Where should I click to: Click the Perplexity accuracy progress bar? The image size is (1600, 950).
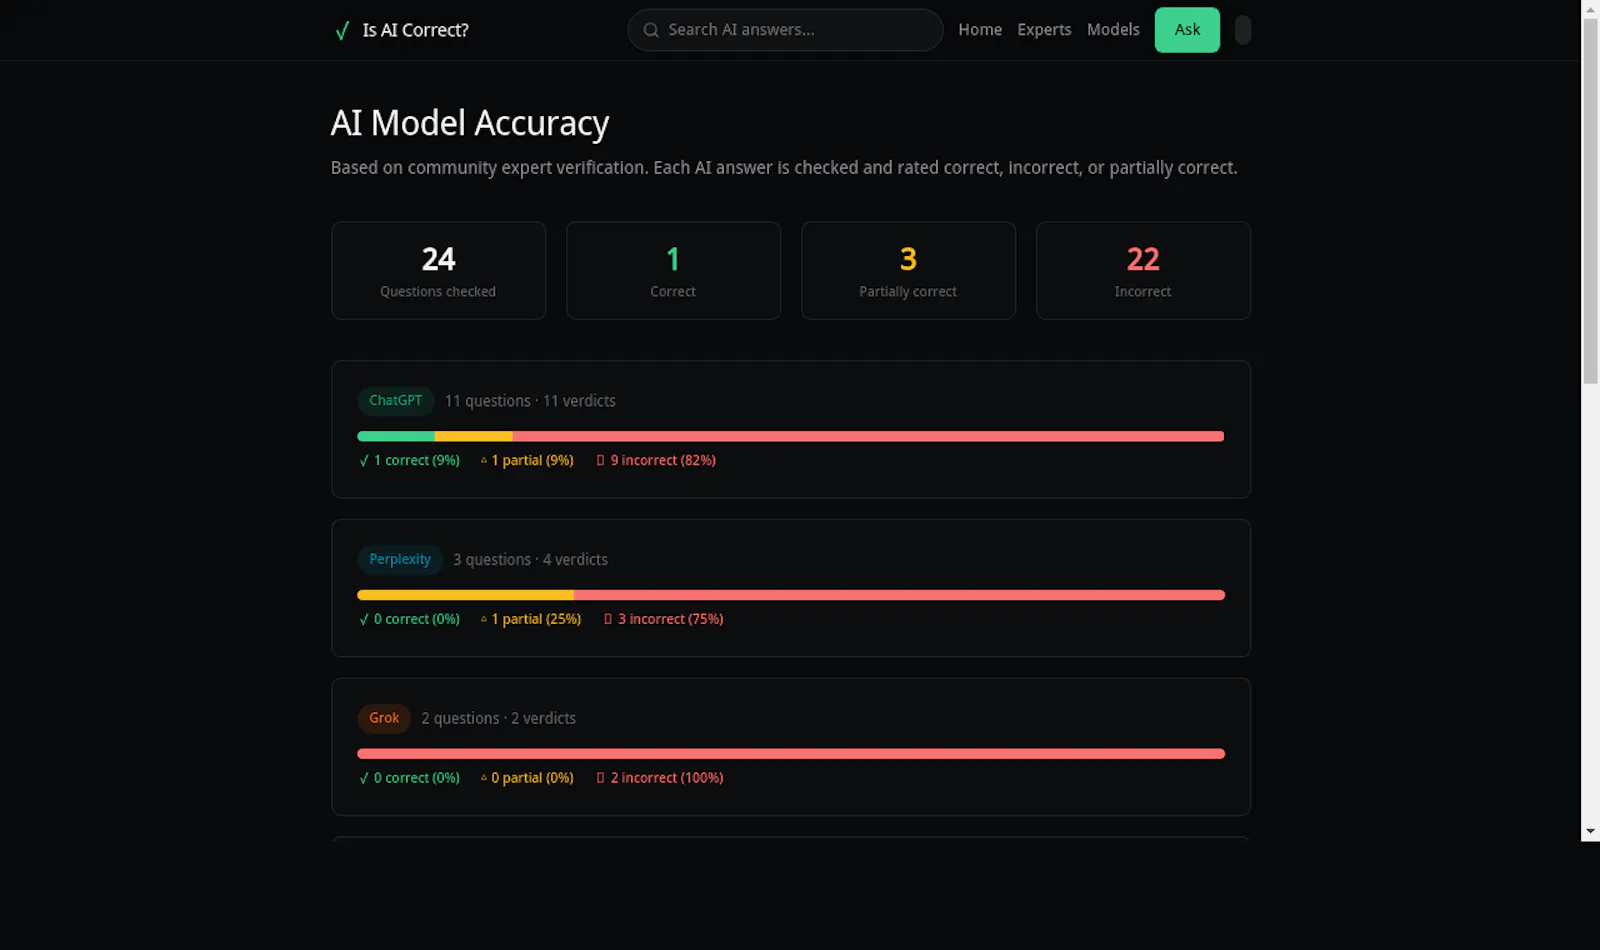coord(790,595)
